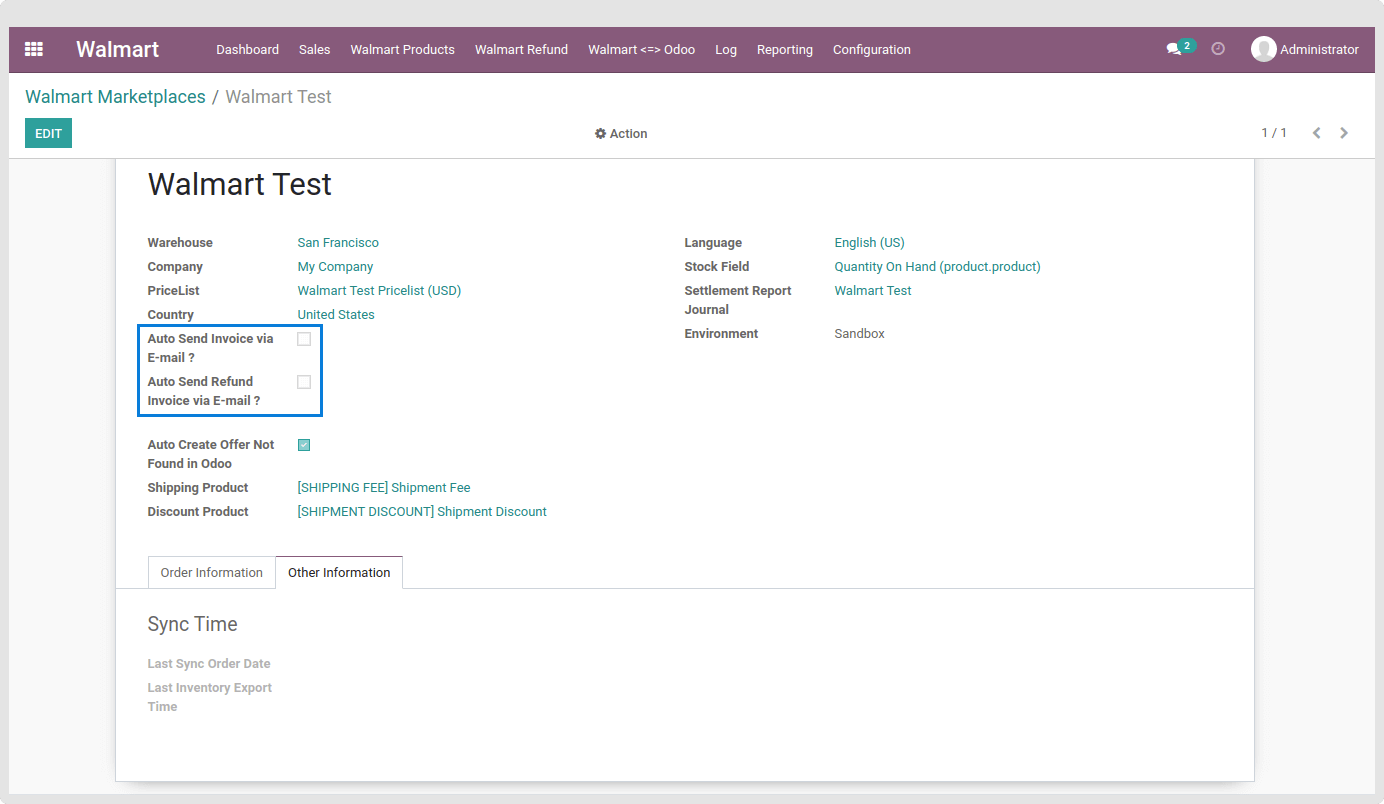This screenshot has width=1384, height=804.
Task: Open Walmart Test Pricelist (USD) link
Action: pyautogui.click(x=379, y=291)
